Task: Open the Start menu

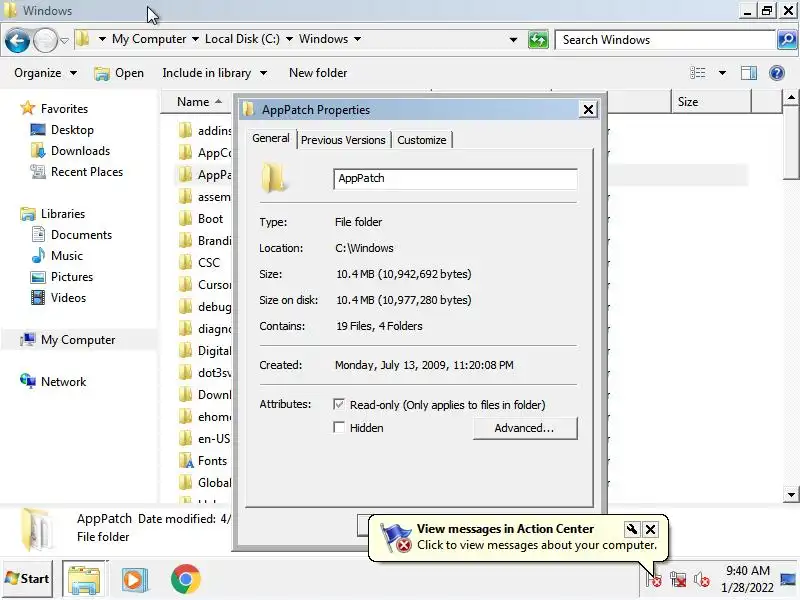Action: click(x=28, y=579)
